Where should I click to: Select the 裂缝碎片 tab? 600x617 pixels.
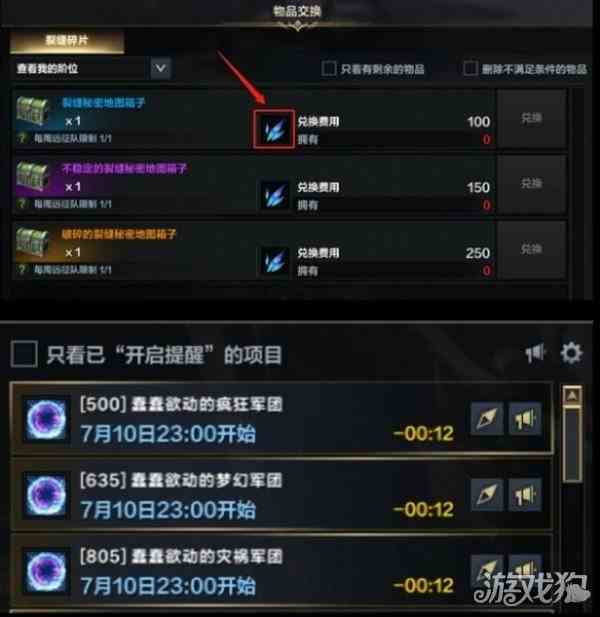pos(67,41)
